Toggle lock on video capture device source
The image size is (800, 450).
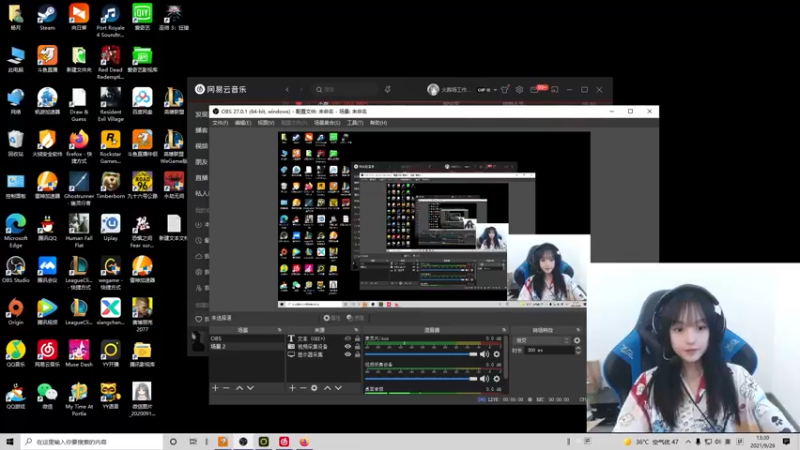point(357,346)
